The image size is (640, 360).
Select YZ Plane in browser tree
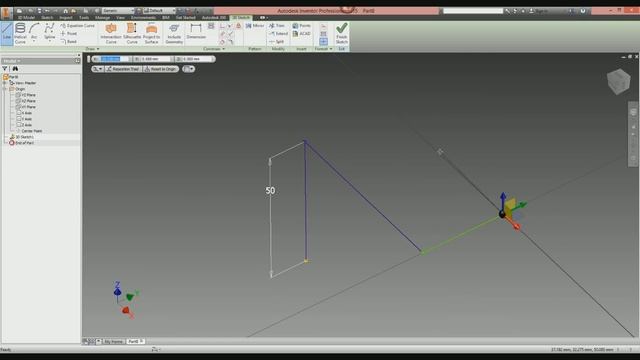click(26, 95)
